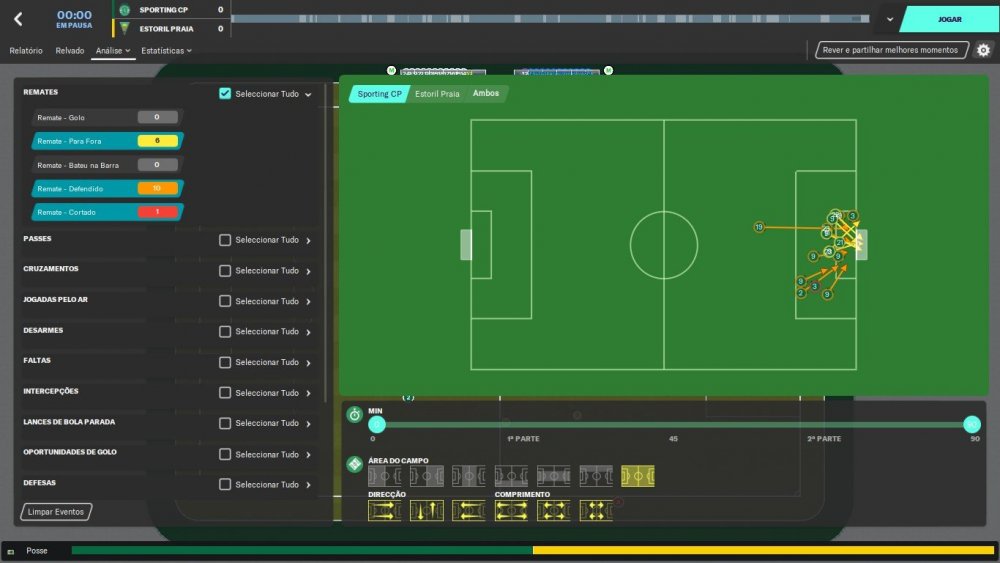Screen dimensions: 1000x563
Task: Click the Estoril Praia club badge
Action: point(124,28)
